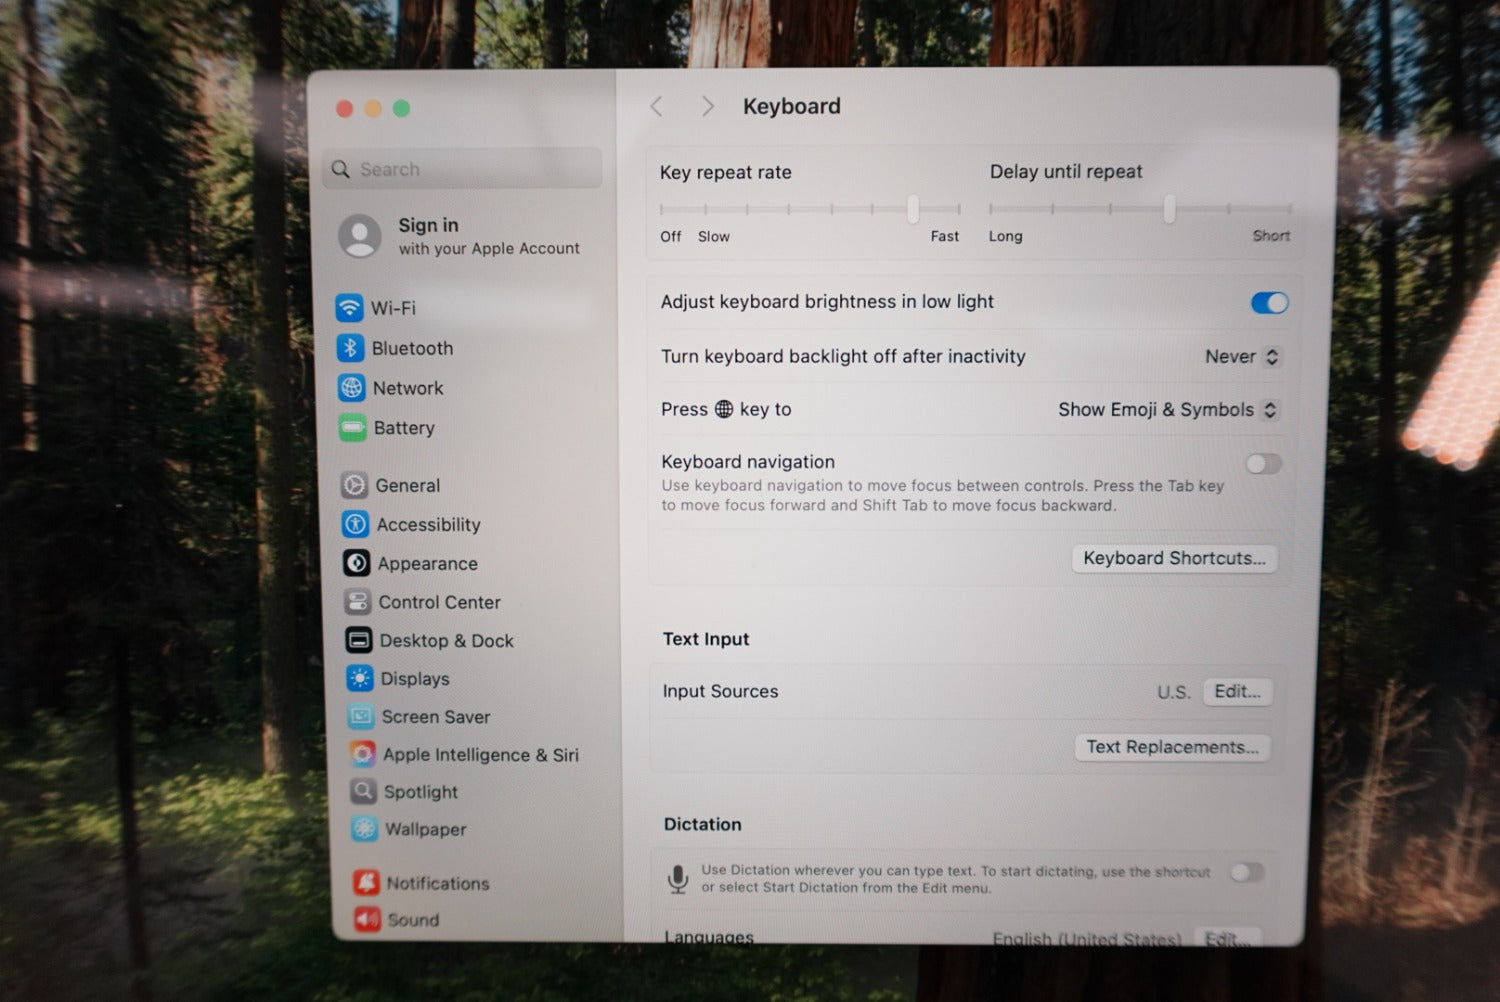
Task: Click the Search field in sidebar
Action: tap(463, 169)
